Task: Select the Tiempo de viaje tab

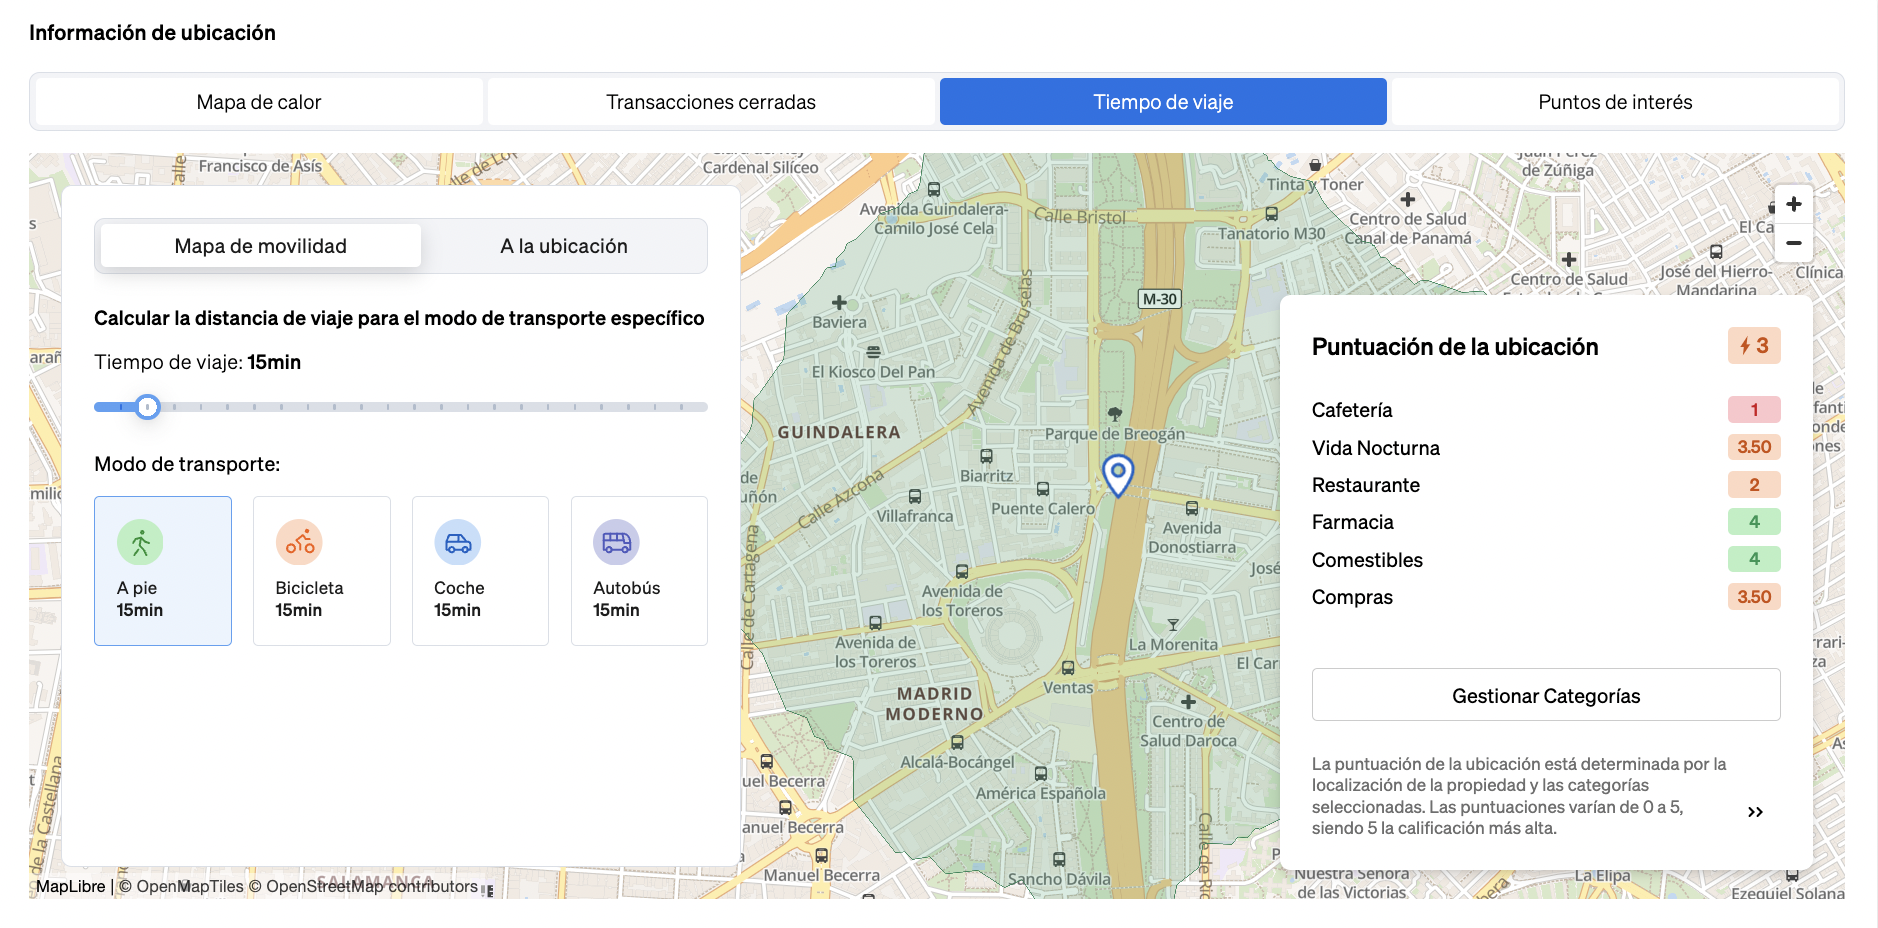Action: pos(1163,102)
